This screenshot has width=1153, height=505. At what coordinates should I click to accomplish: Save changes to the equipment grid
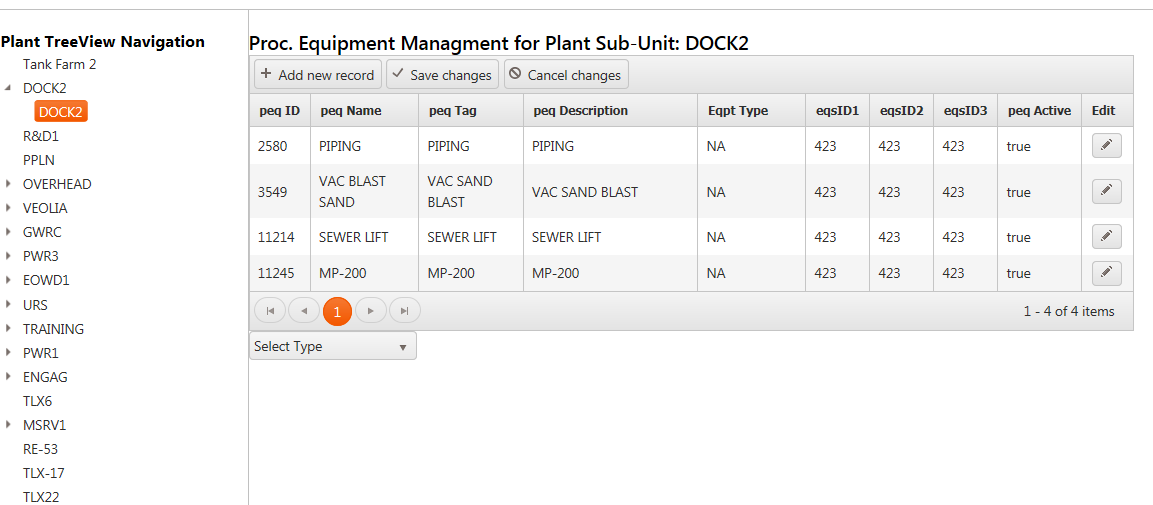[x=442, y=75]
